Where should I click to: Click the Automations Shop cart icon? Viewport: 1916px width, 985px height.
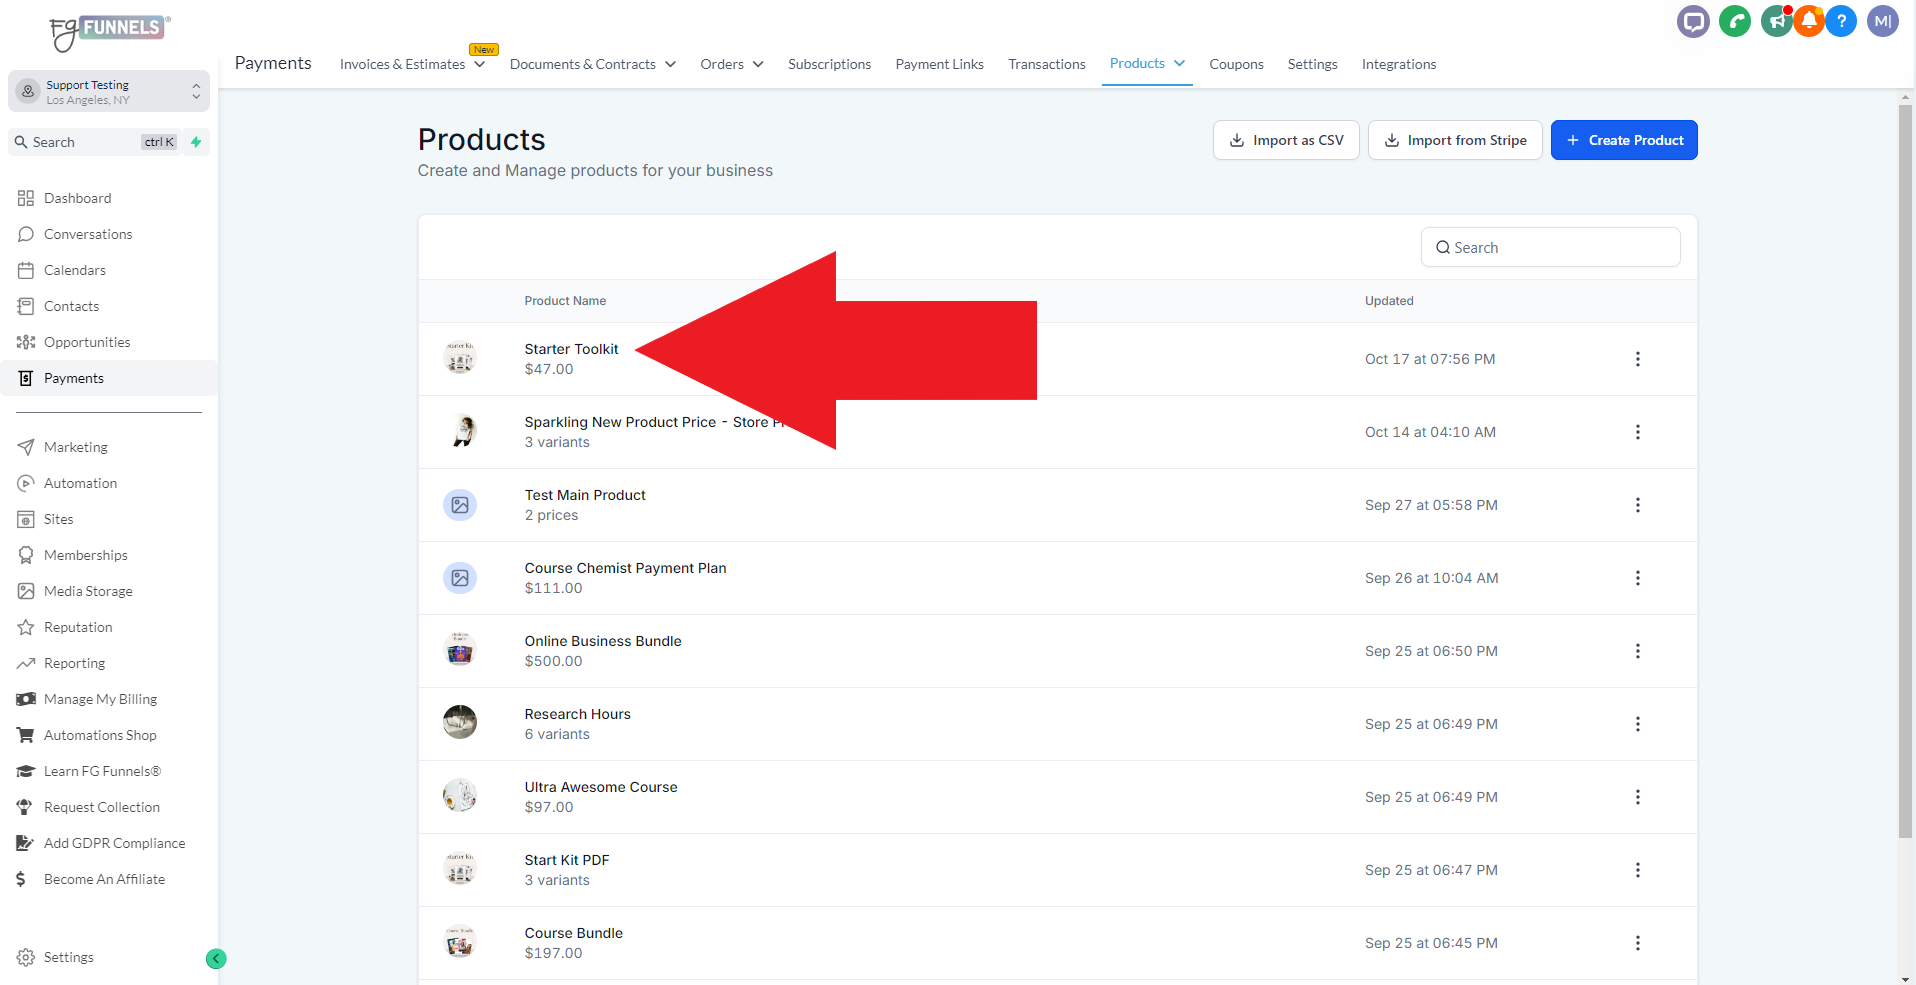point(26,735)
